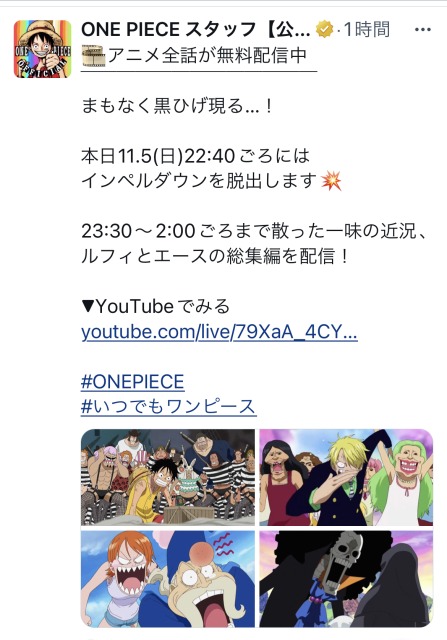Click the まもなく黒ひげ現る post text
The height and width of the screenshot is (640, 447).
[x=176, y=106]
